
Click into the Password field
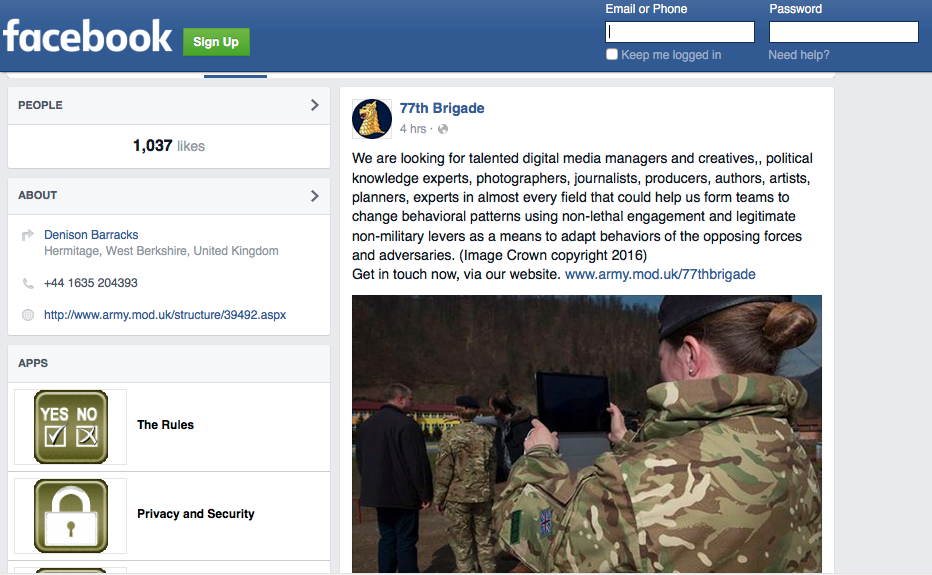pyautogui.click(x=843, y=32)
